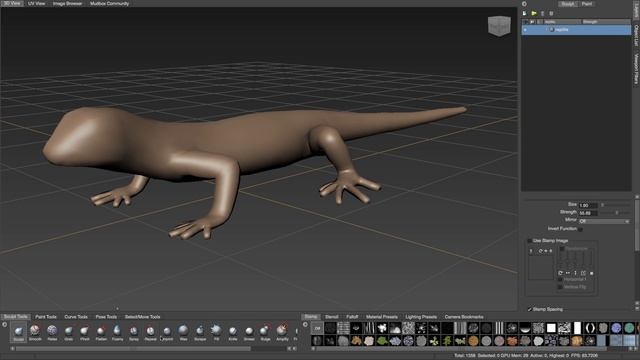
Task: Open the stamp tray options circle
Action: pyautogui.click(x=305, y=325)
